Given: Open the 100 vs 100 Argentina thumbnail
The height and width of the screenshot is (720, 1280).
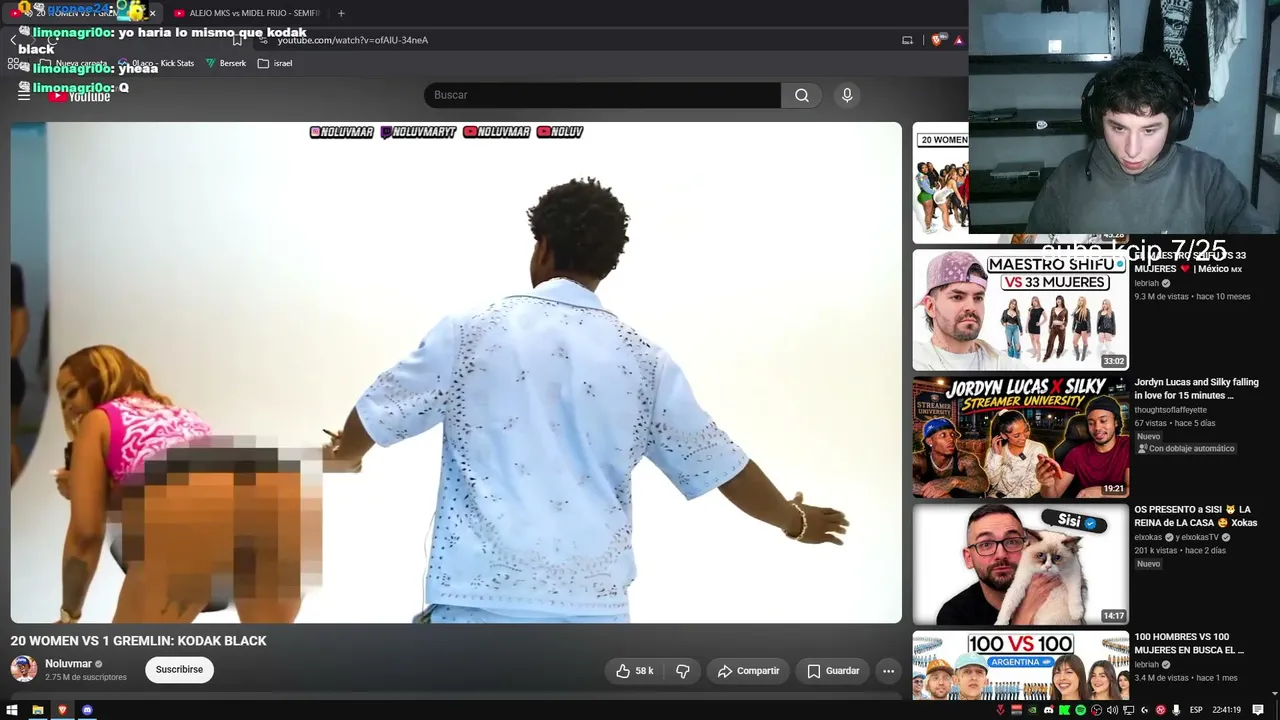Looking at the screenshot, I should [1020, 665].
